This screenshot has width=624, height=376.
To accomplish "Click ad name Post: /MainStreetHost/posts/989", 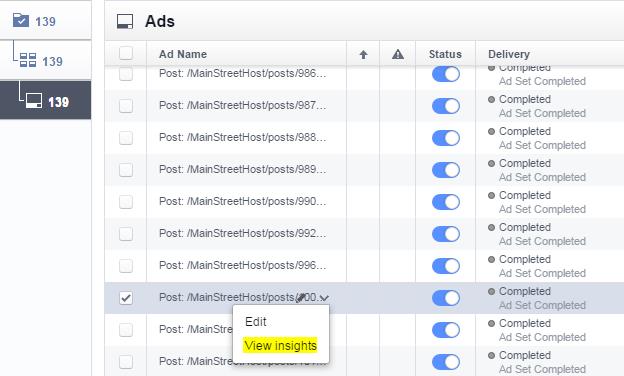I will click(x=242, y=169).
